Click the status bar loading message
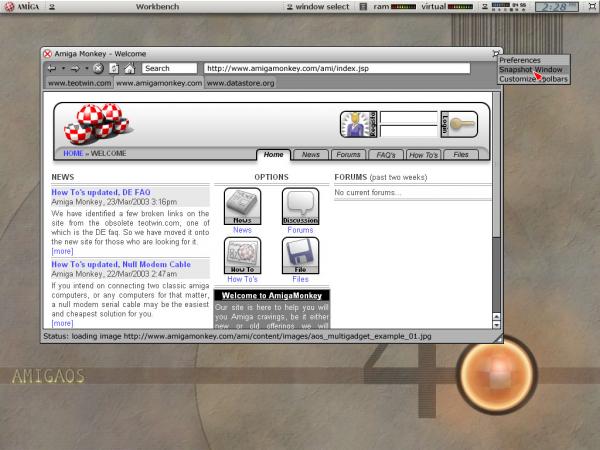Viewport: 600px width, 450px height. (237, 336)
